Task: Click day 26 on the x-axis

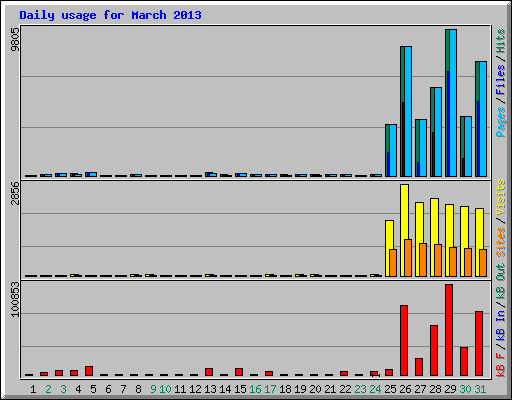Action: tap(405, 389)
